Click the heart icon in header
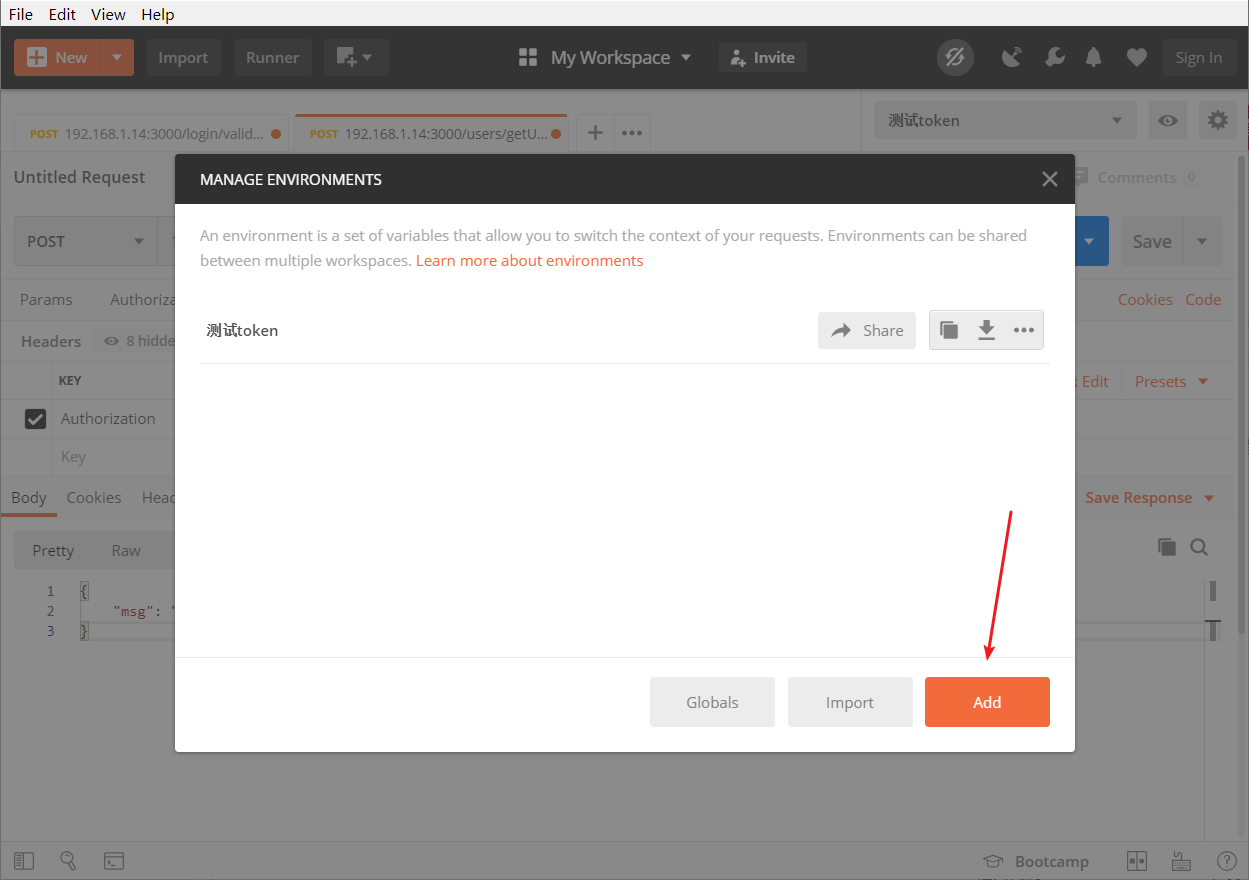This screenshot has height=880, width=1249. [x=1137, y=58]
